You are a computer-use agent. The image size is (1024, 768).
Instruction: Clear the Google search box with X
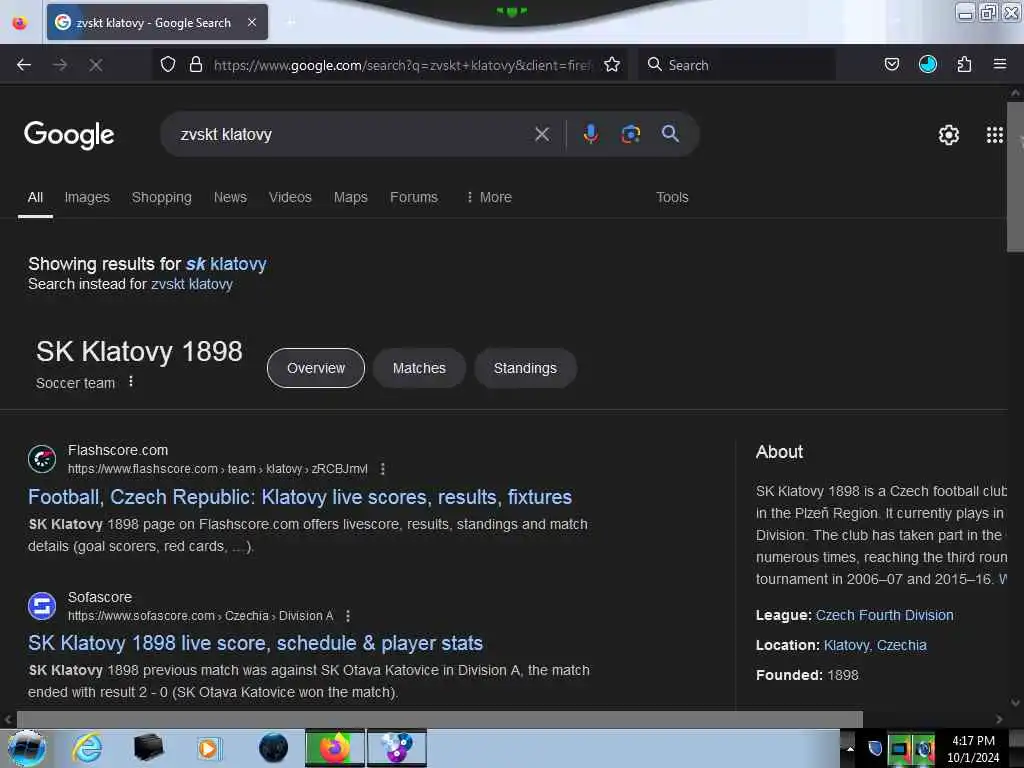point(541,135)
